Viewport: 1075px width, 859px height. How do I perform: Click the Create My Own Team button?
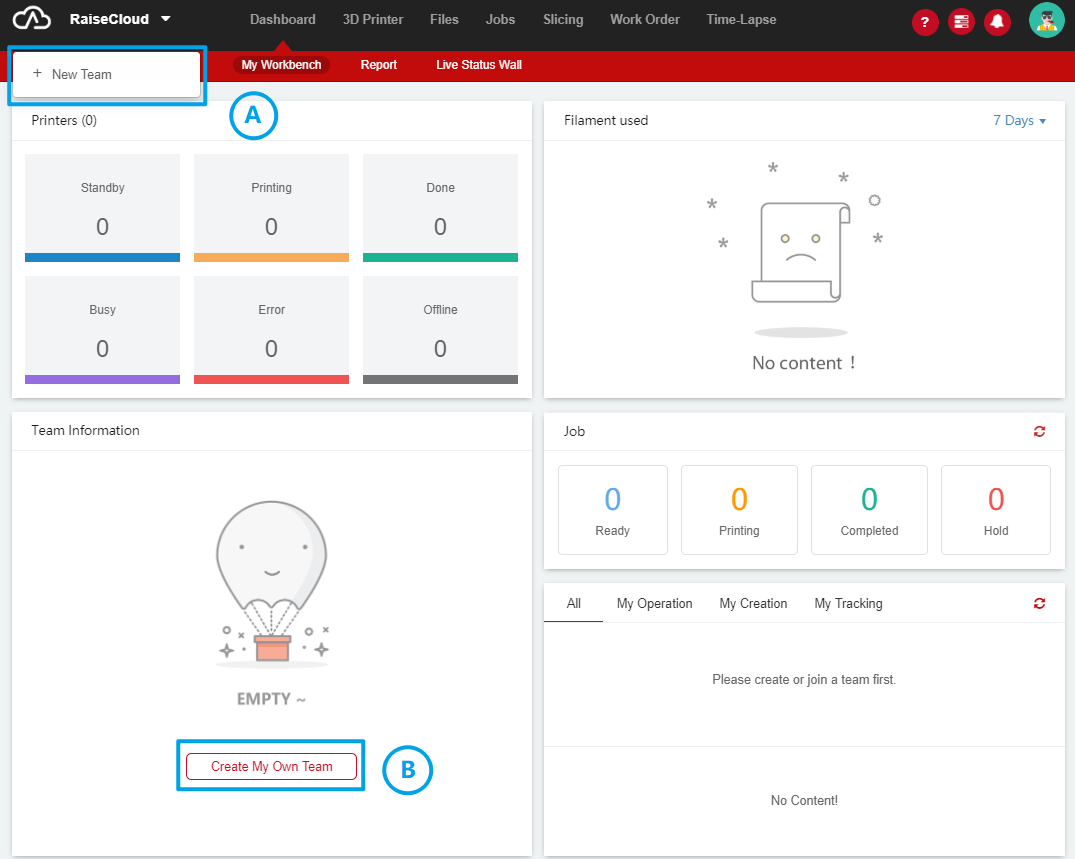click(x=271, y=766)
